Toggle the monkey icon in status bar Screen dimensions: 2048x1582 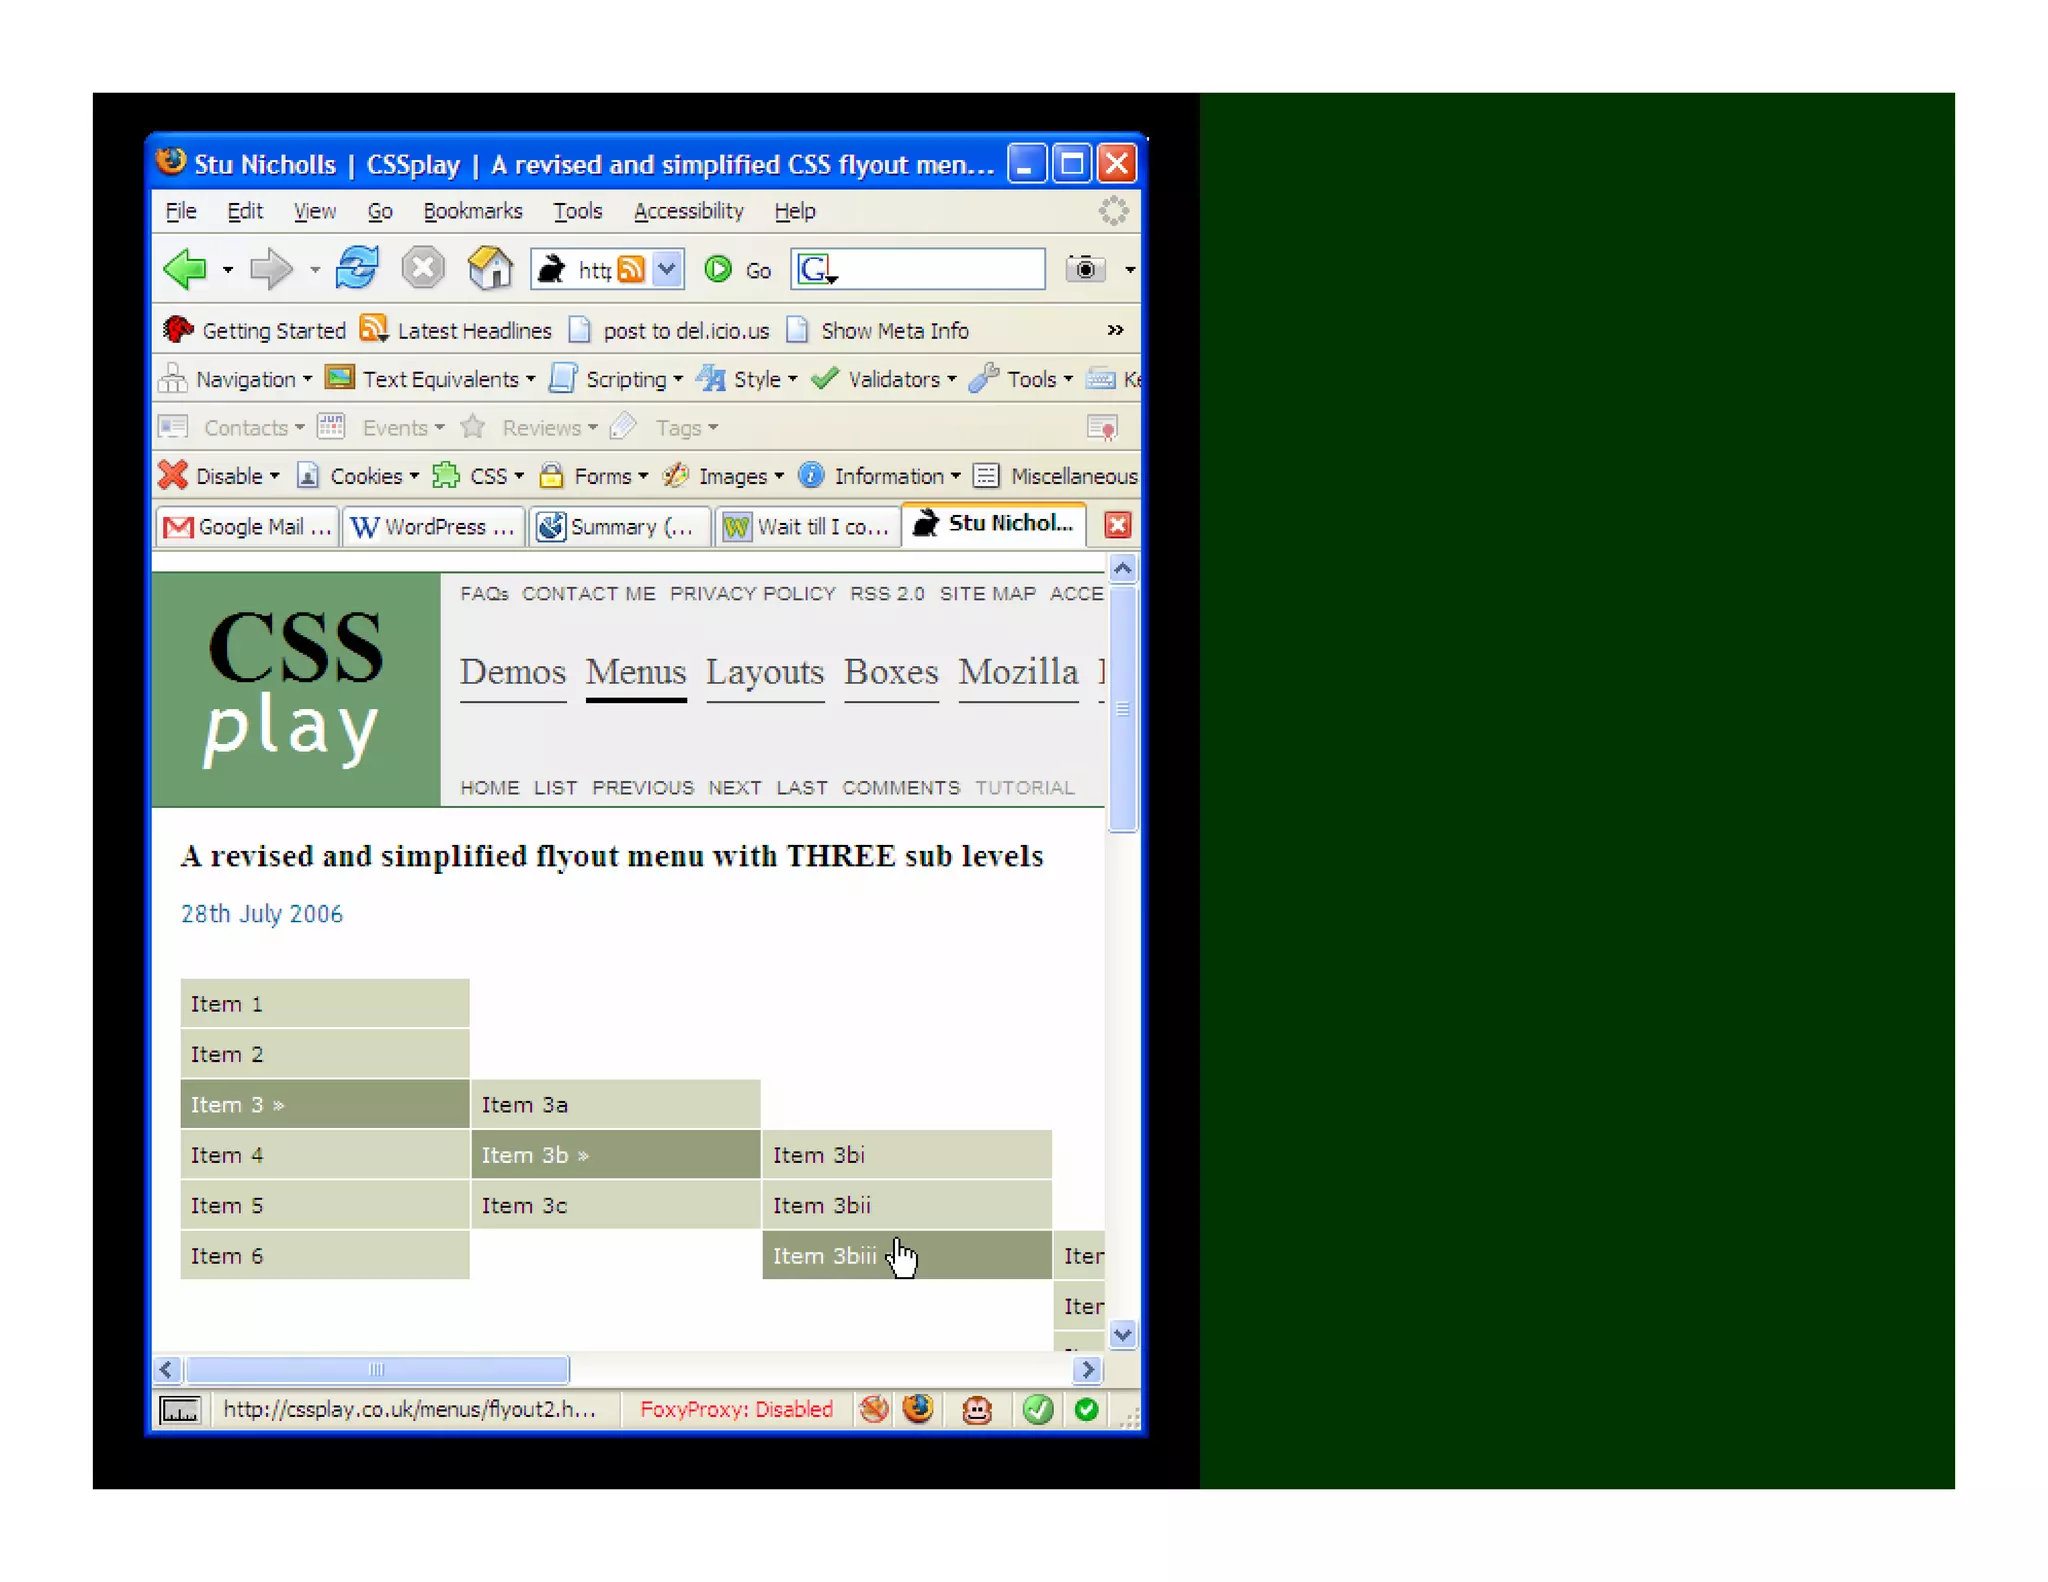[x=976, y=1409]
